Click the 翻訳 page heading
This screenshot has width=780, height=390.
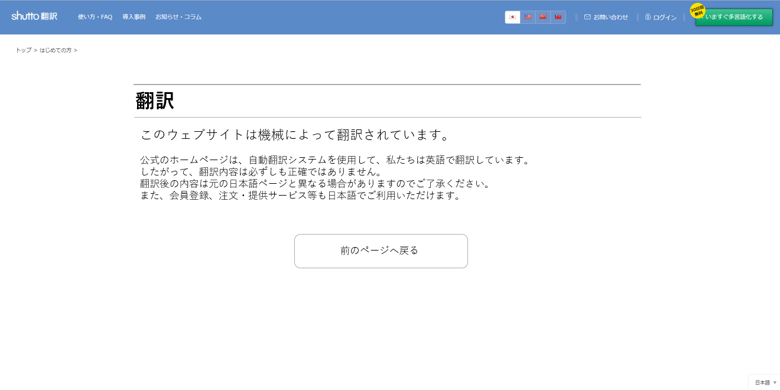pyautogui.click(x=155, y=101)
